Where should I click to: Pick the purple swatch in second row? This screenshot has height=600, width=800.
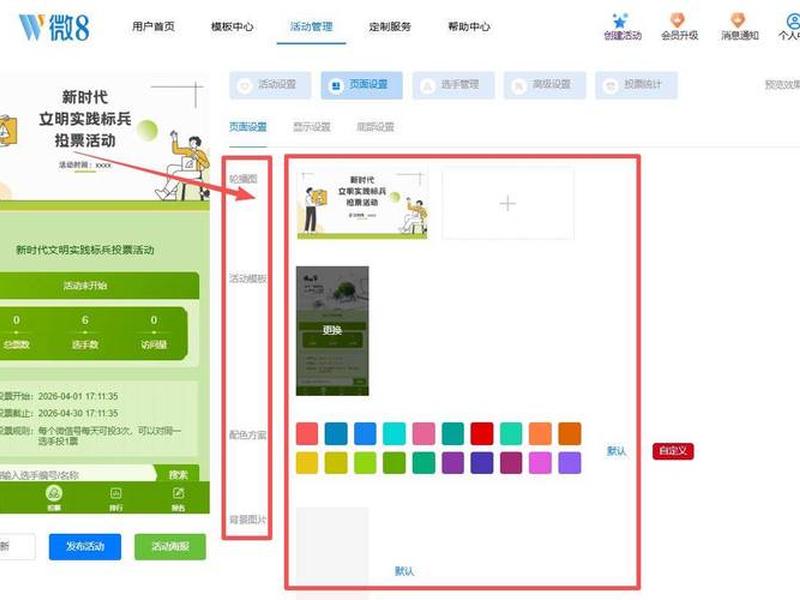pyautogui.click(x=453, y=463)
